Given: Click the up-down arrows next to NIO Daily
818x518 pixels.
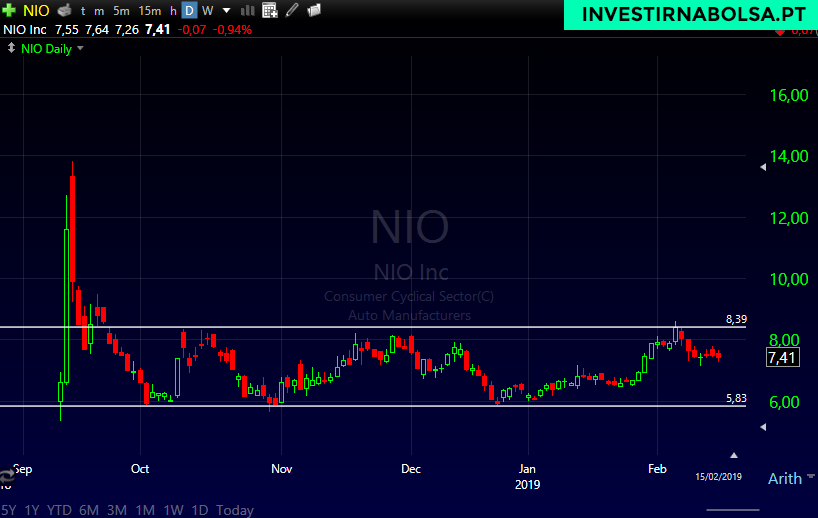Looking at the screenshot, I should 10,49.
